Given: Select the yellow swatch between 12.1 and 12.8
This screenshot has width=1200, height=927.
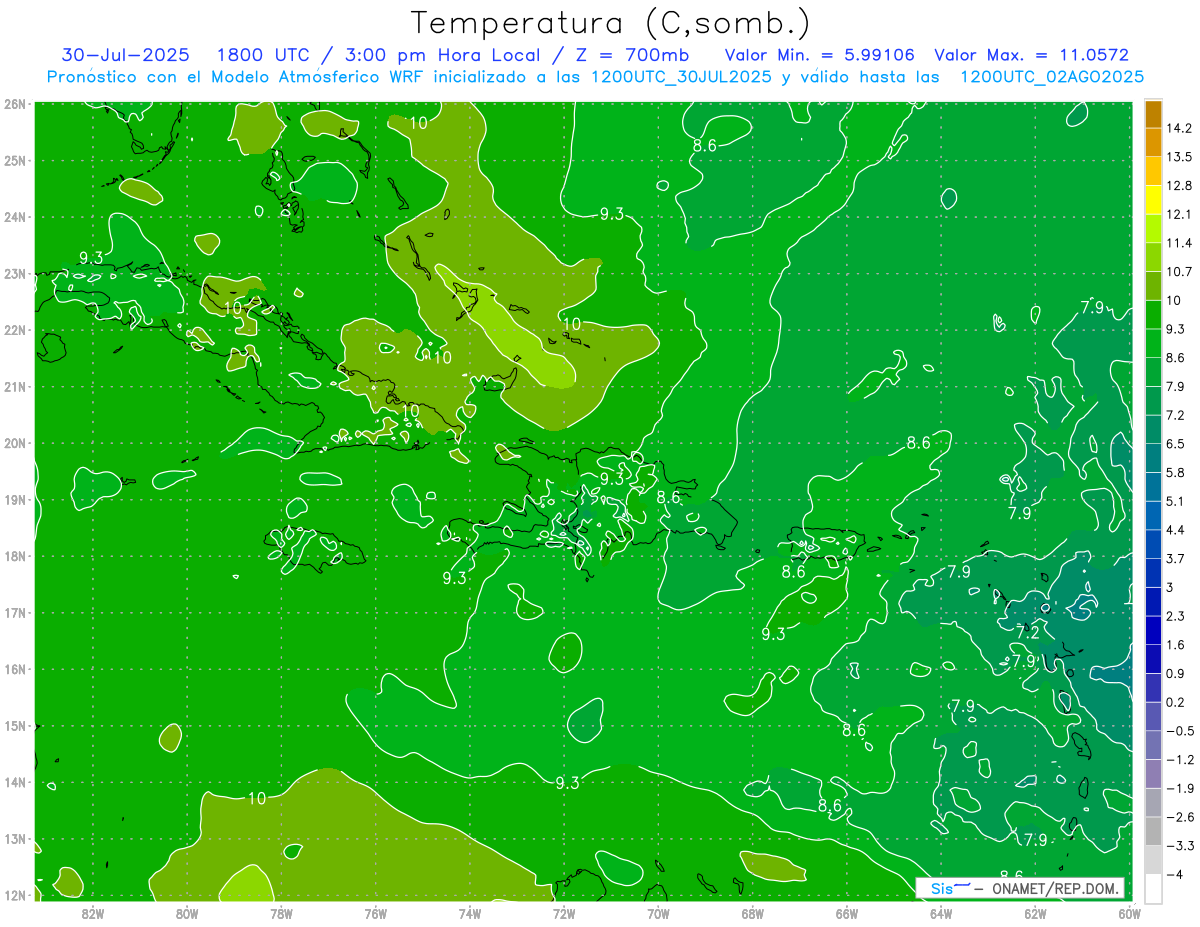Looking at the screenshot, I should click(x=1153, y=201).
